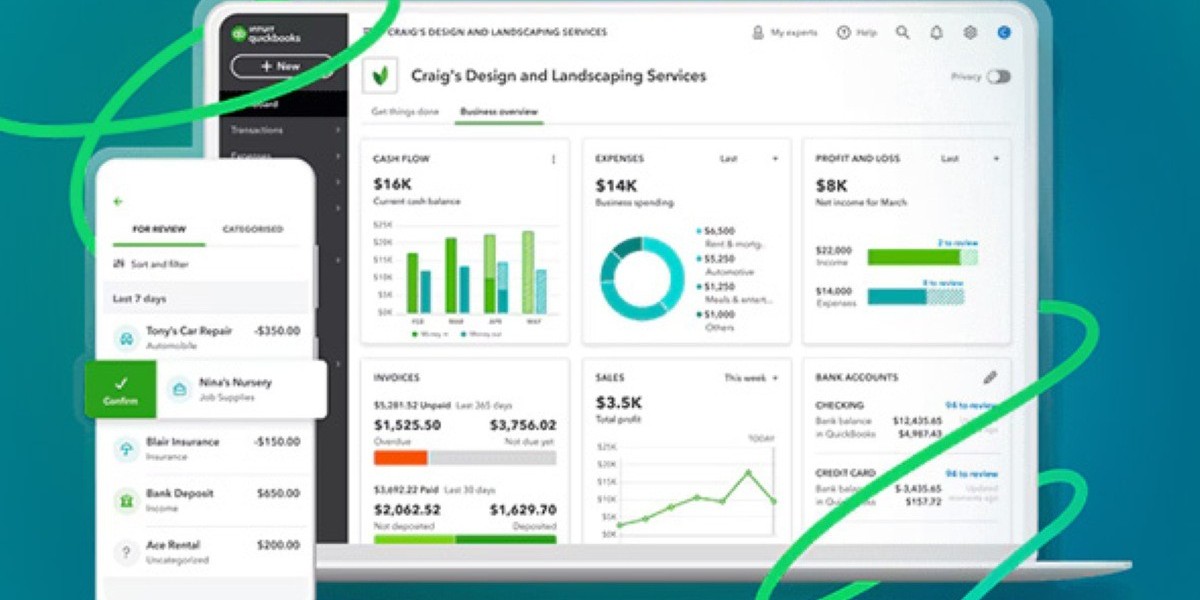Image resolution: width=1200 pixels, height=600 pixels.
Task: Click the orange Overdue progress bar on Invoices
Action: (399, 458)
